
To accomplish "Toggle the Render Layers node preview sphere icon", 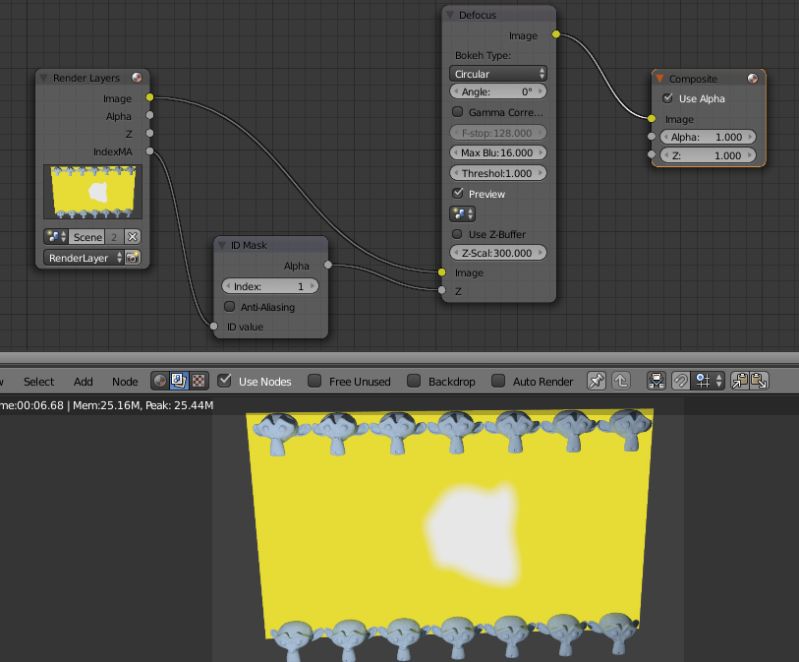I will point(137,77).
